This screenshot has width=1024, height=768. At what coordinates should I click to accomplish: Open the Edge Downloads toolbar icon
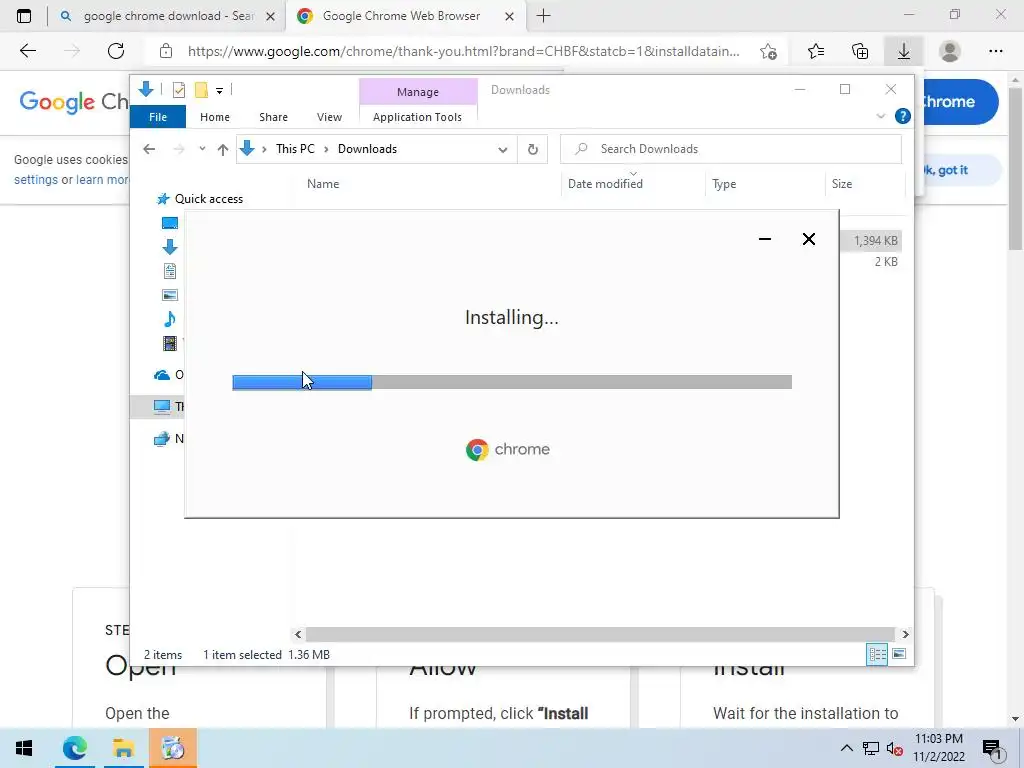[904, 51]
